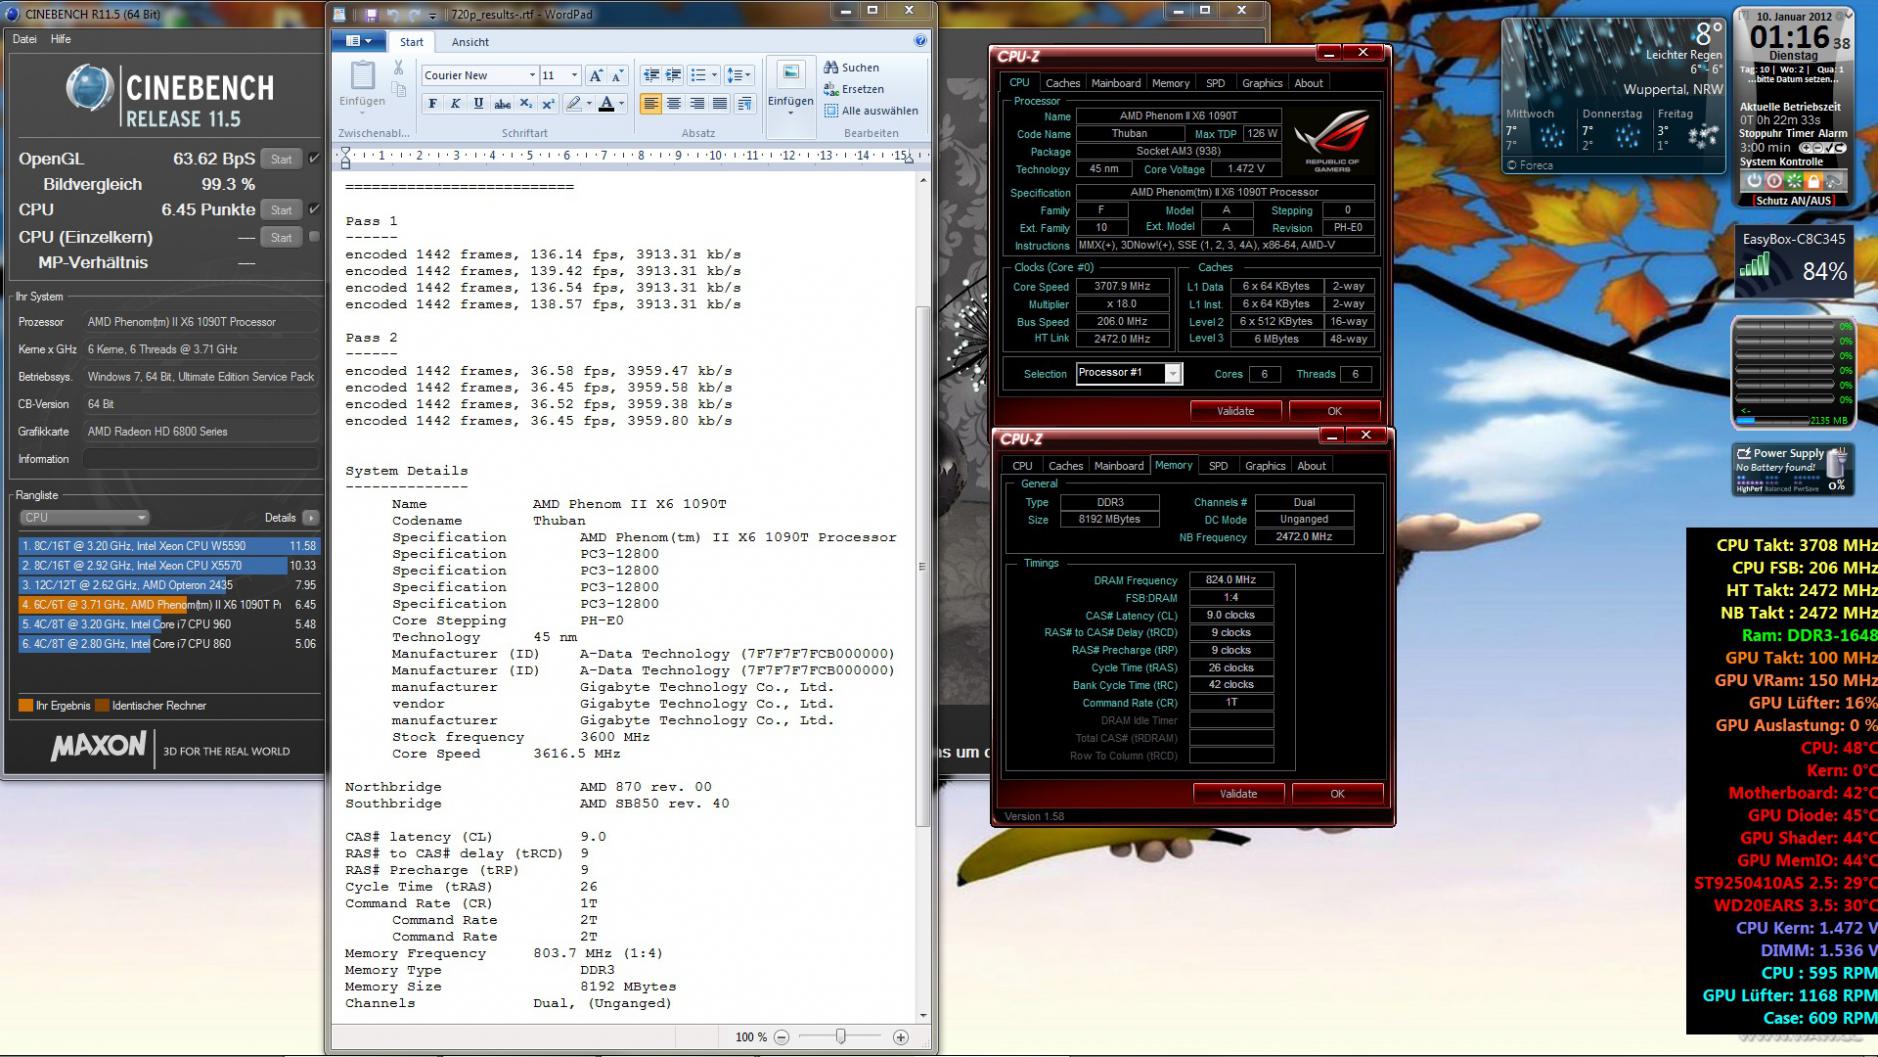Open the font size dropdown showing 11

(574, 75)
